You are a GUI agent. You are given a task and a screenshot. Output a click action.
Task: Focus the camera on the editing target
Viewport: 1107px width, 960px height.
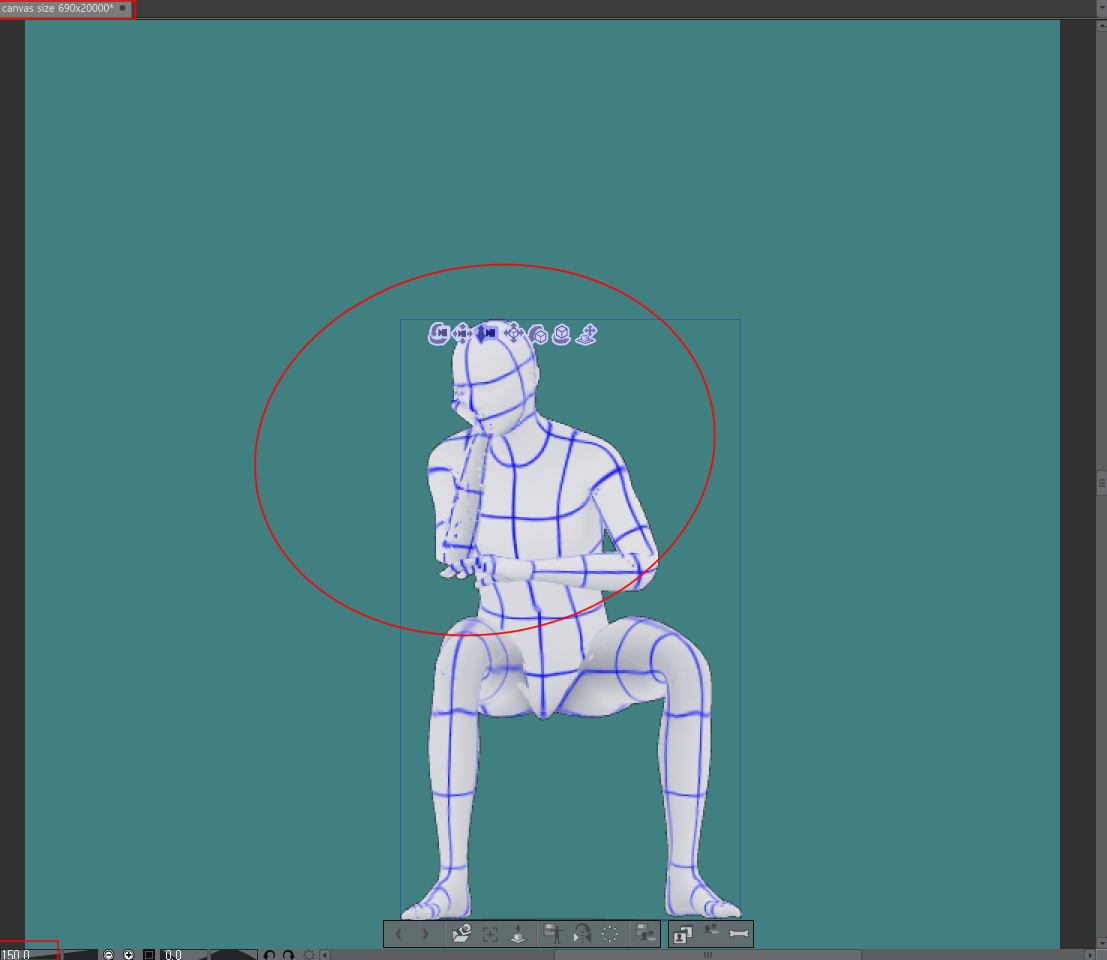click(490, 935)
